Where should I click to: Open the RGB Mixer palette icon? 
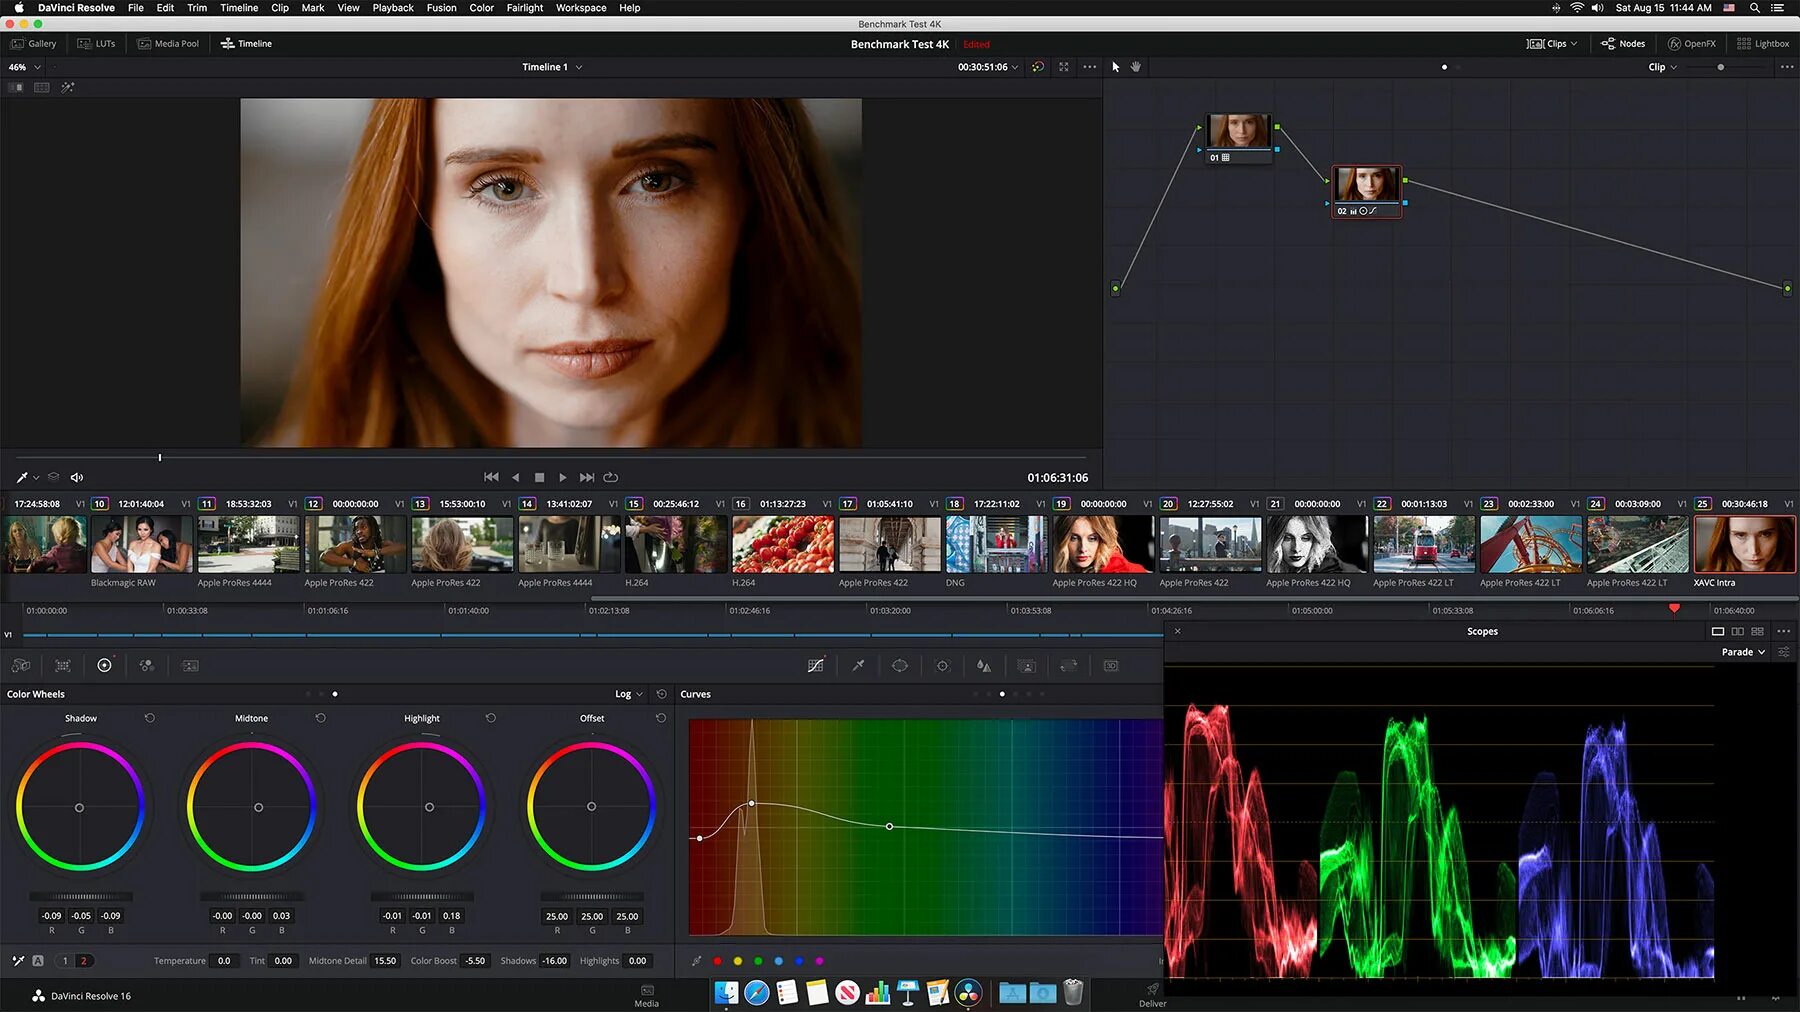[147, 665]
